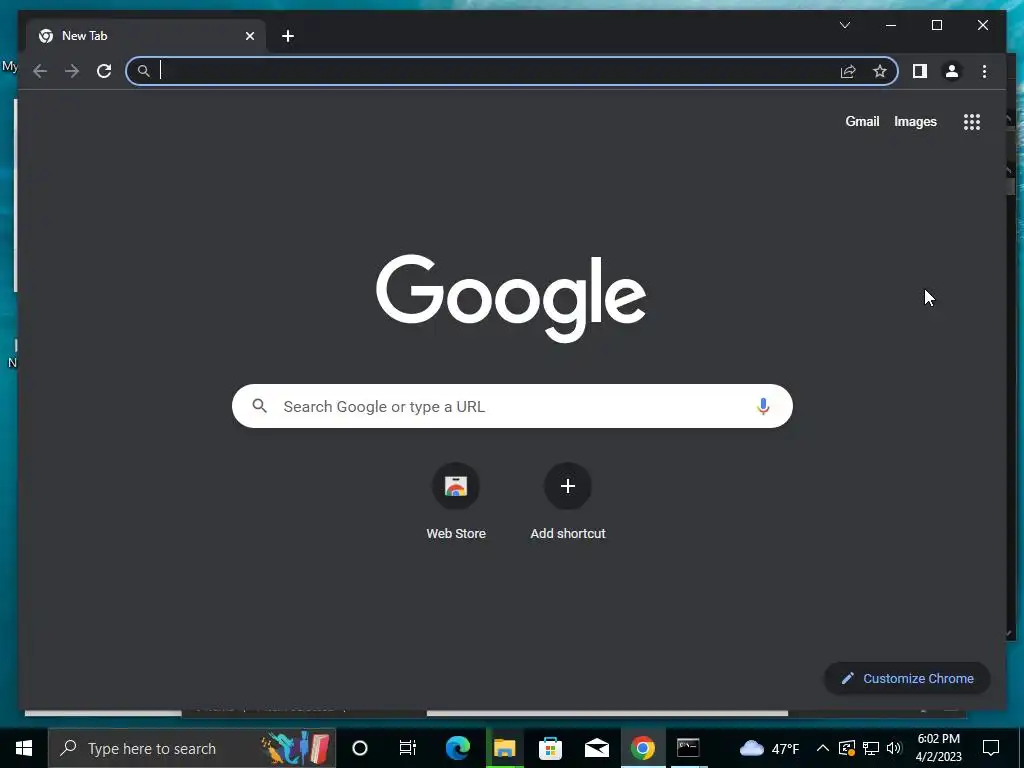Show hidden system tray icons
The width and height of the screenshot is (1024, 768).
[x=823, y=748]
